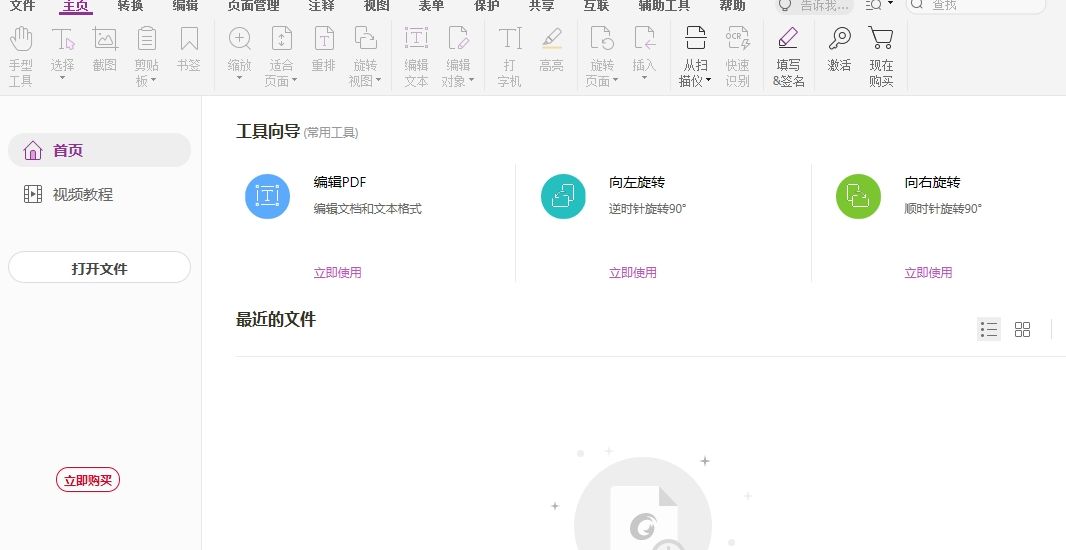Screen dimensions: 1066x550
Task: Open the View (视图) ribbon tab
Action: 377,5
